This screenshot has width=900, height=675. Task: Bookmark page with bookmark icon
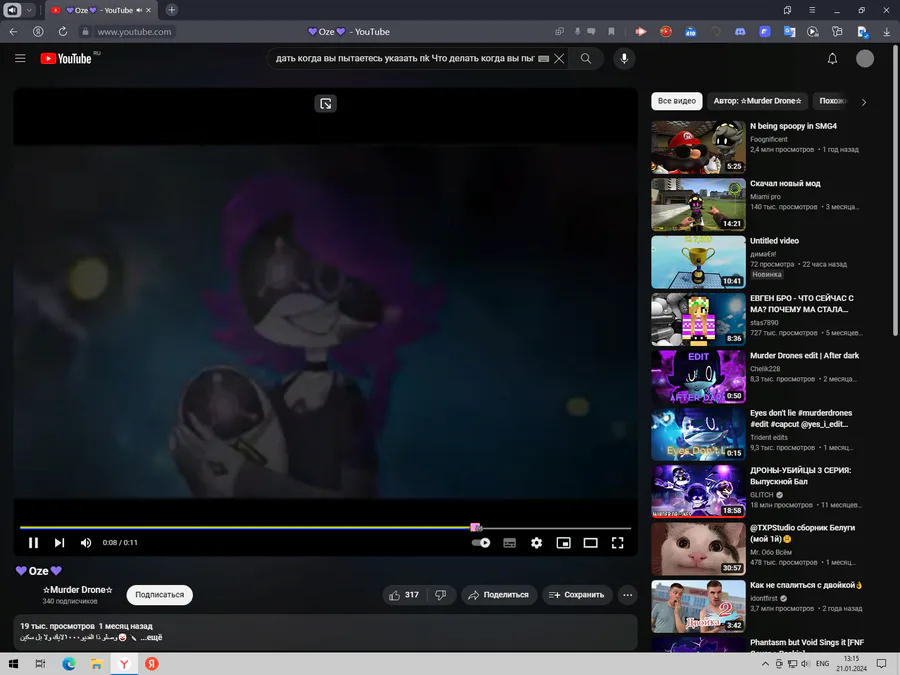pyautogui.click(x=611, y=32)
